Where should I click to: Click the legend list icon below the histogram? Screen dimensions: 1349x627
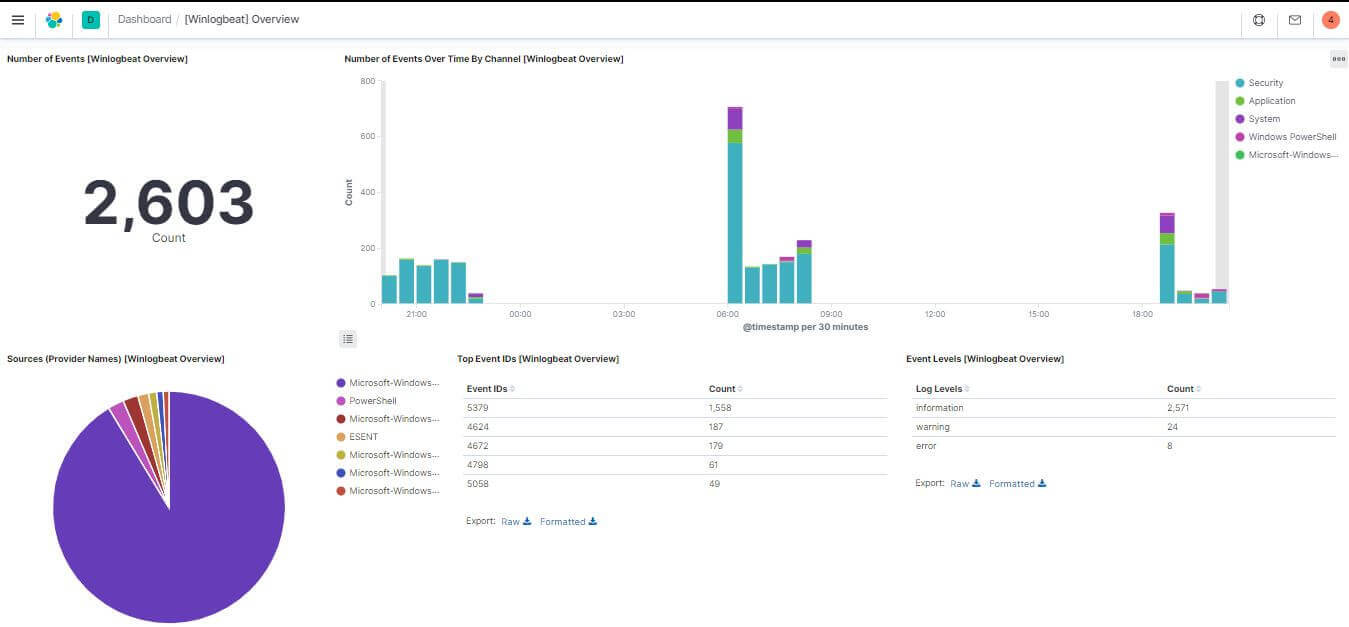[x=348, y=339]
